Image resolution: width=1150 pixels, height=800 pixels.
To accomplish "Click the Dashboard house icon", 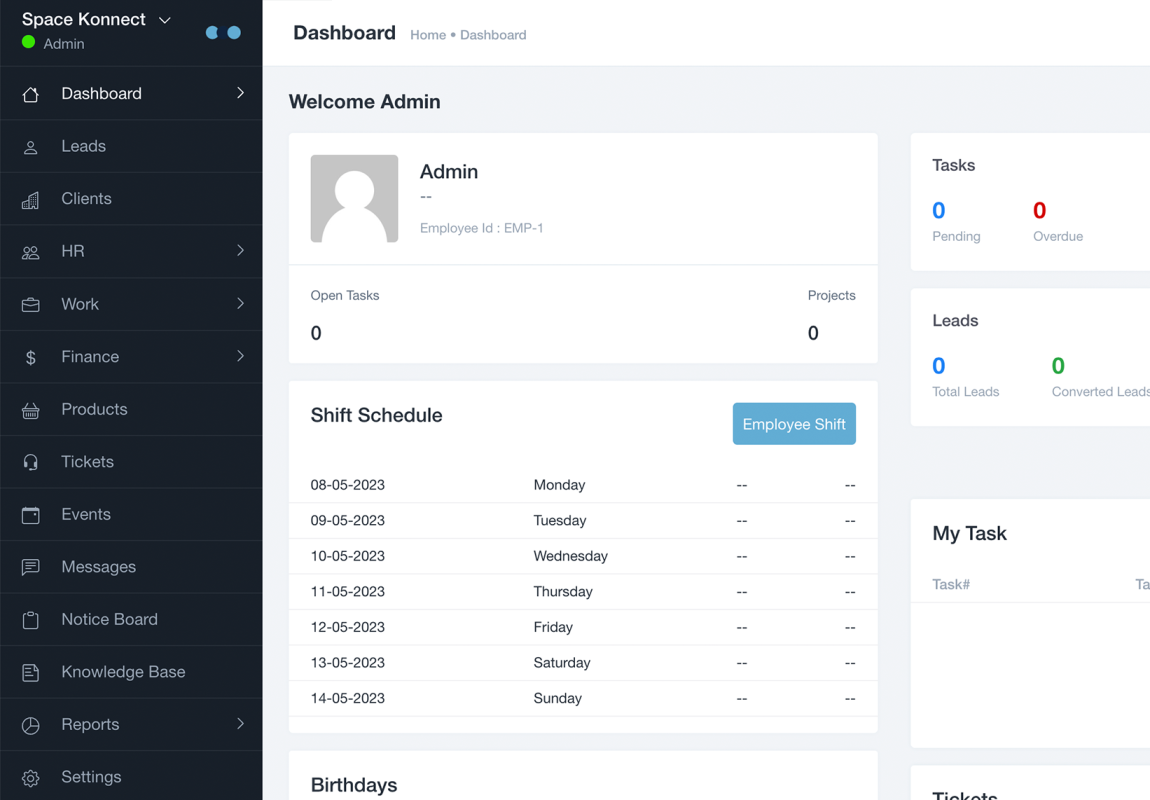I will tap(30, 95).
